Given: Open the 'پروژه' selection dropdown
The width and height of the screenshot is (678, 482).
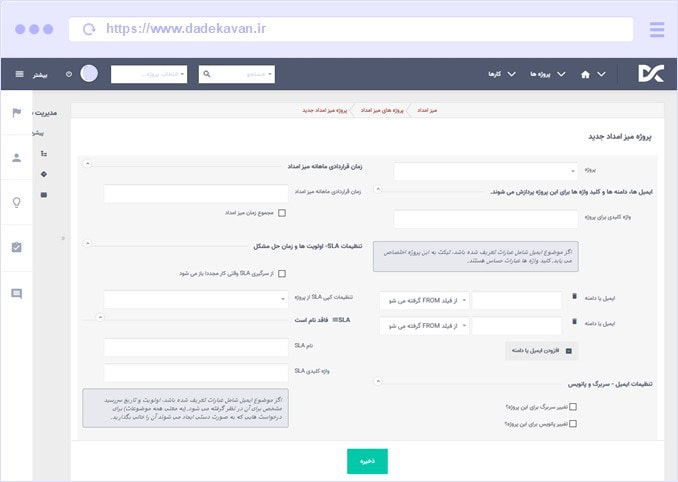Looking at the screenshot, I should pos(486,171).
